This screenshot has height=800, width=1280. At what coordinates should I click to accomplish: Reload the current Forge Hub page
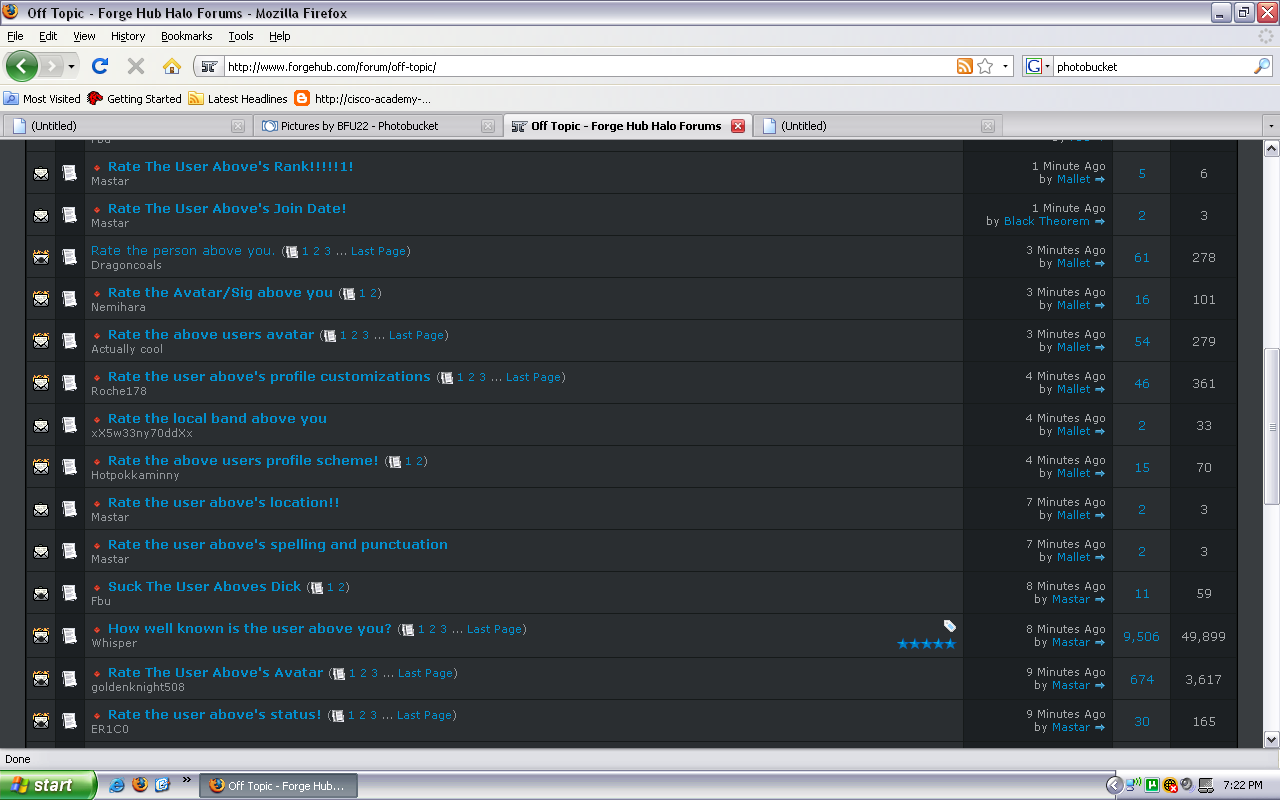(99, 66)
